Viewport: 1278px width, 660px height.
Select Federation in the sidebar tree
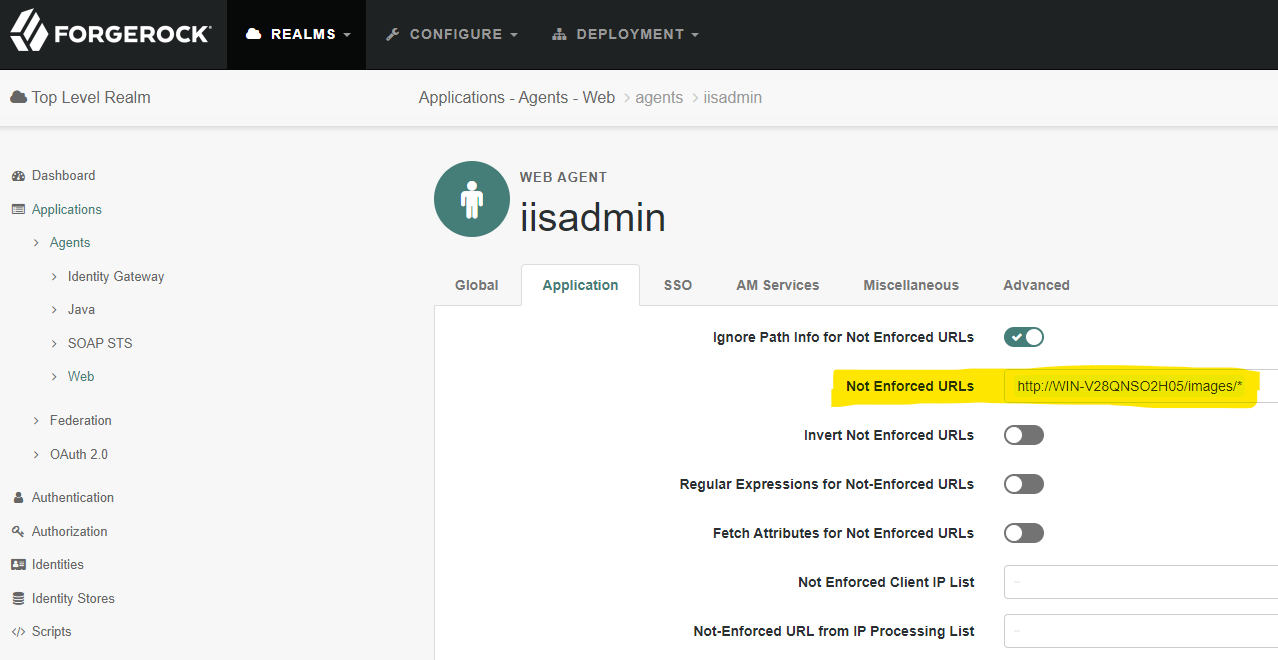(x=81, y=421)
